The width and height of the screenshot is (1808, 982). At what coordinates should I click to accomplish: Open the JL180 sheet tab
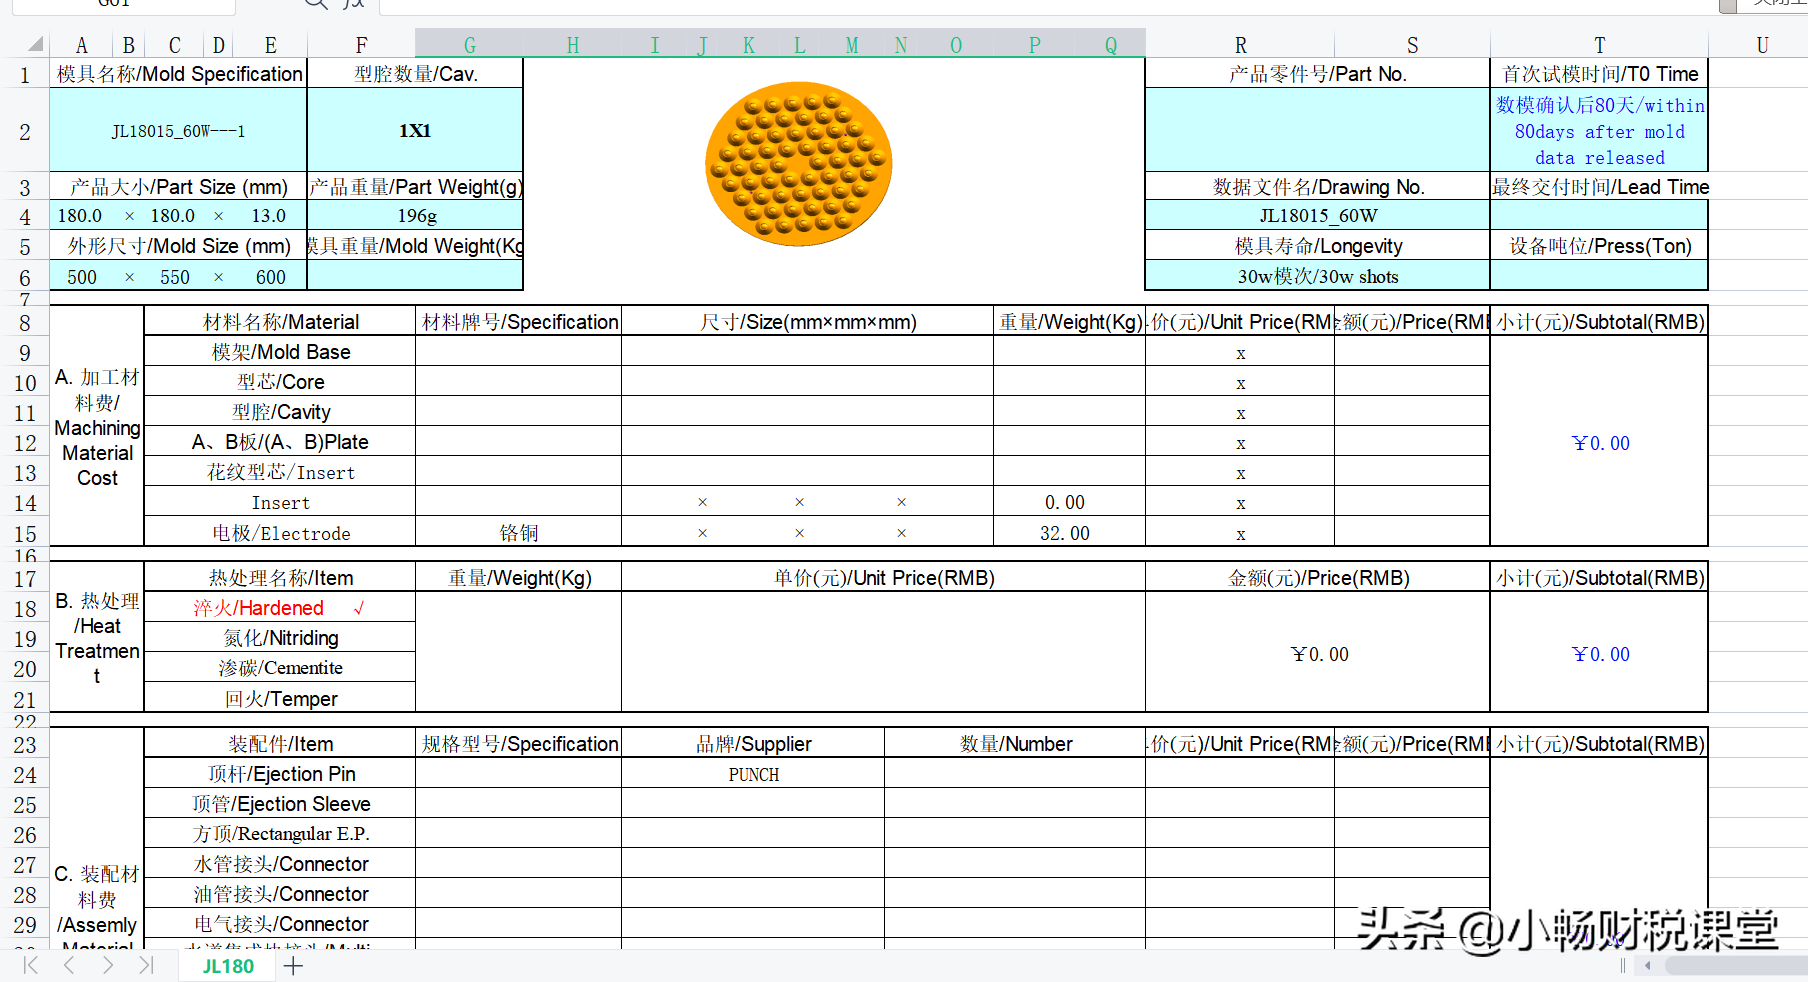(x=228, y=966)
